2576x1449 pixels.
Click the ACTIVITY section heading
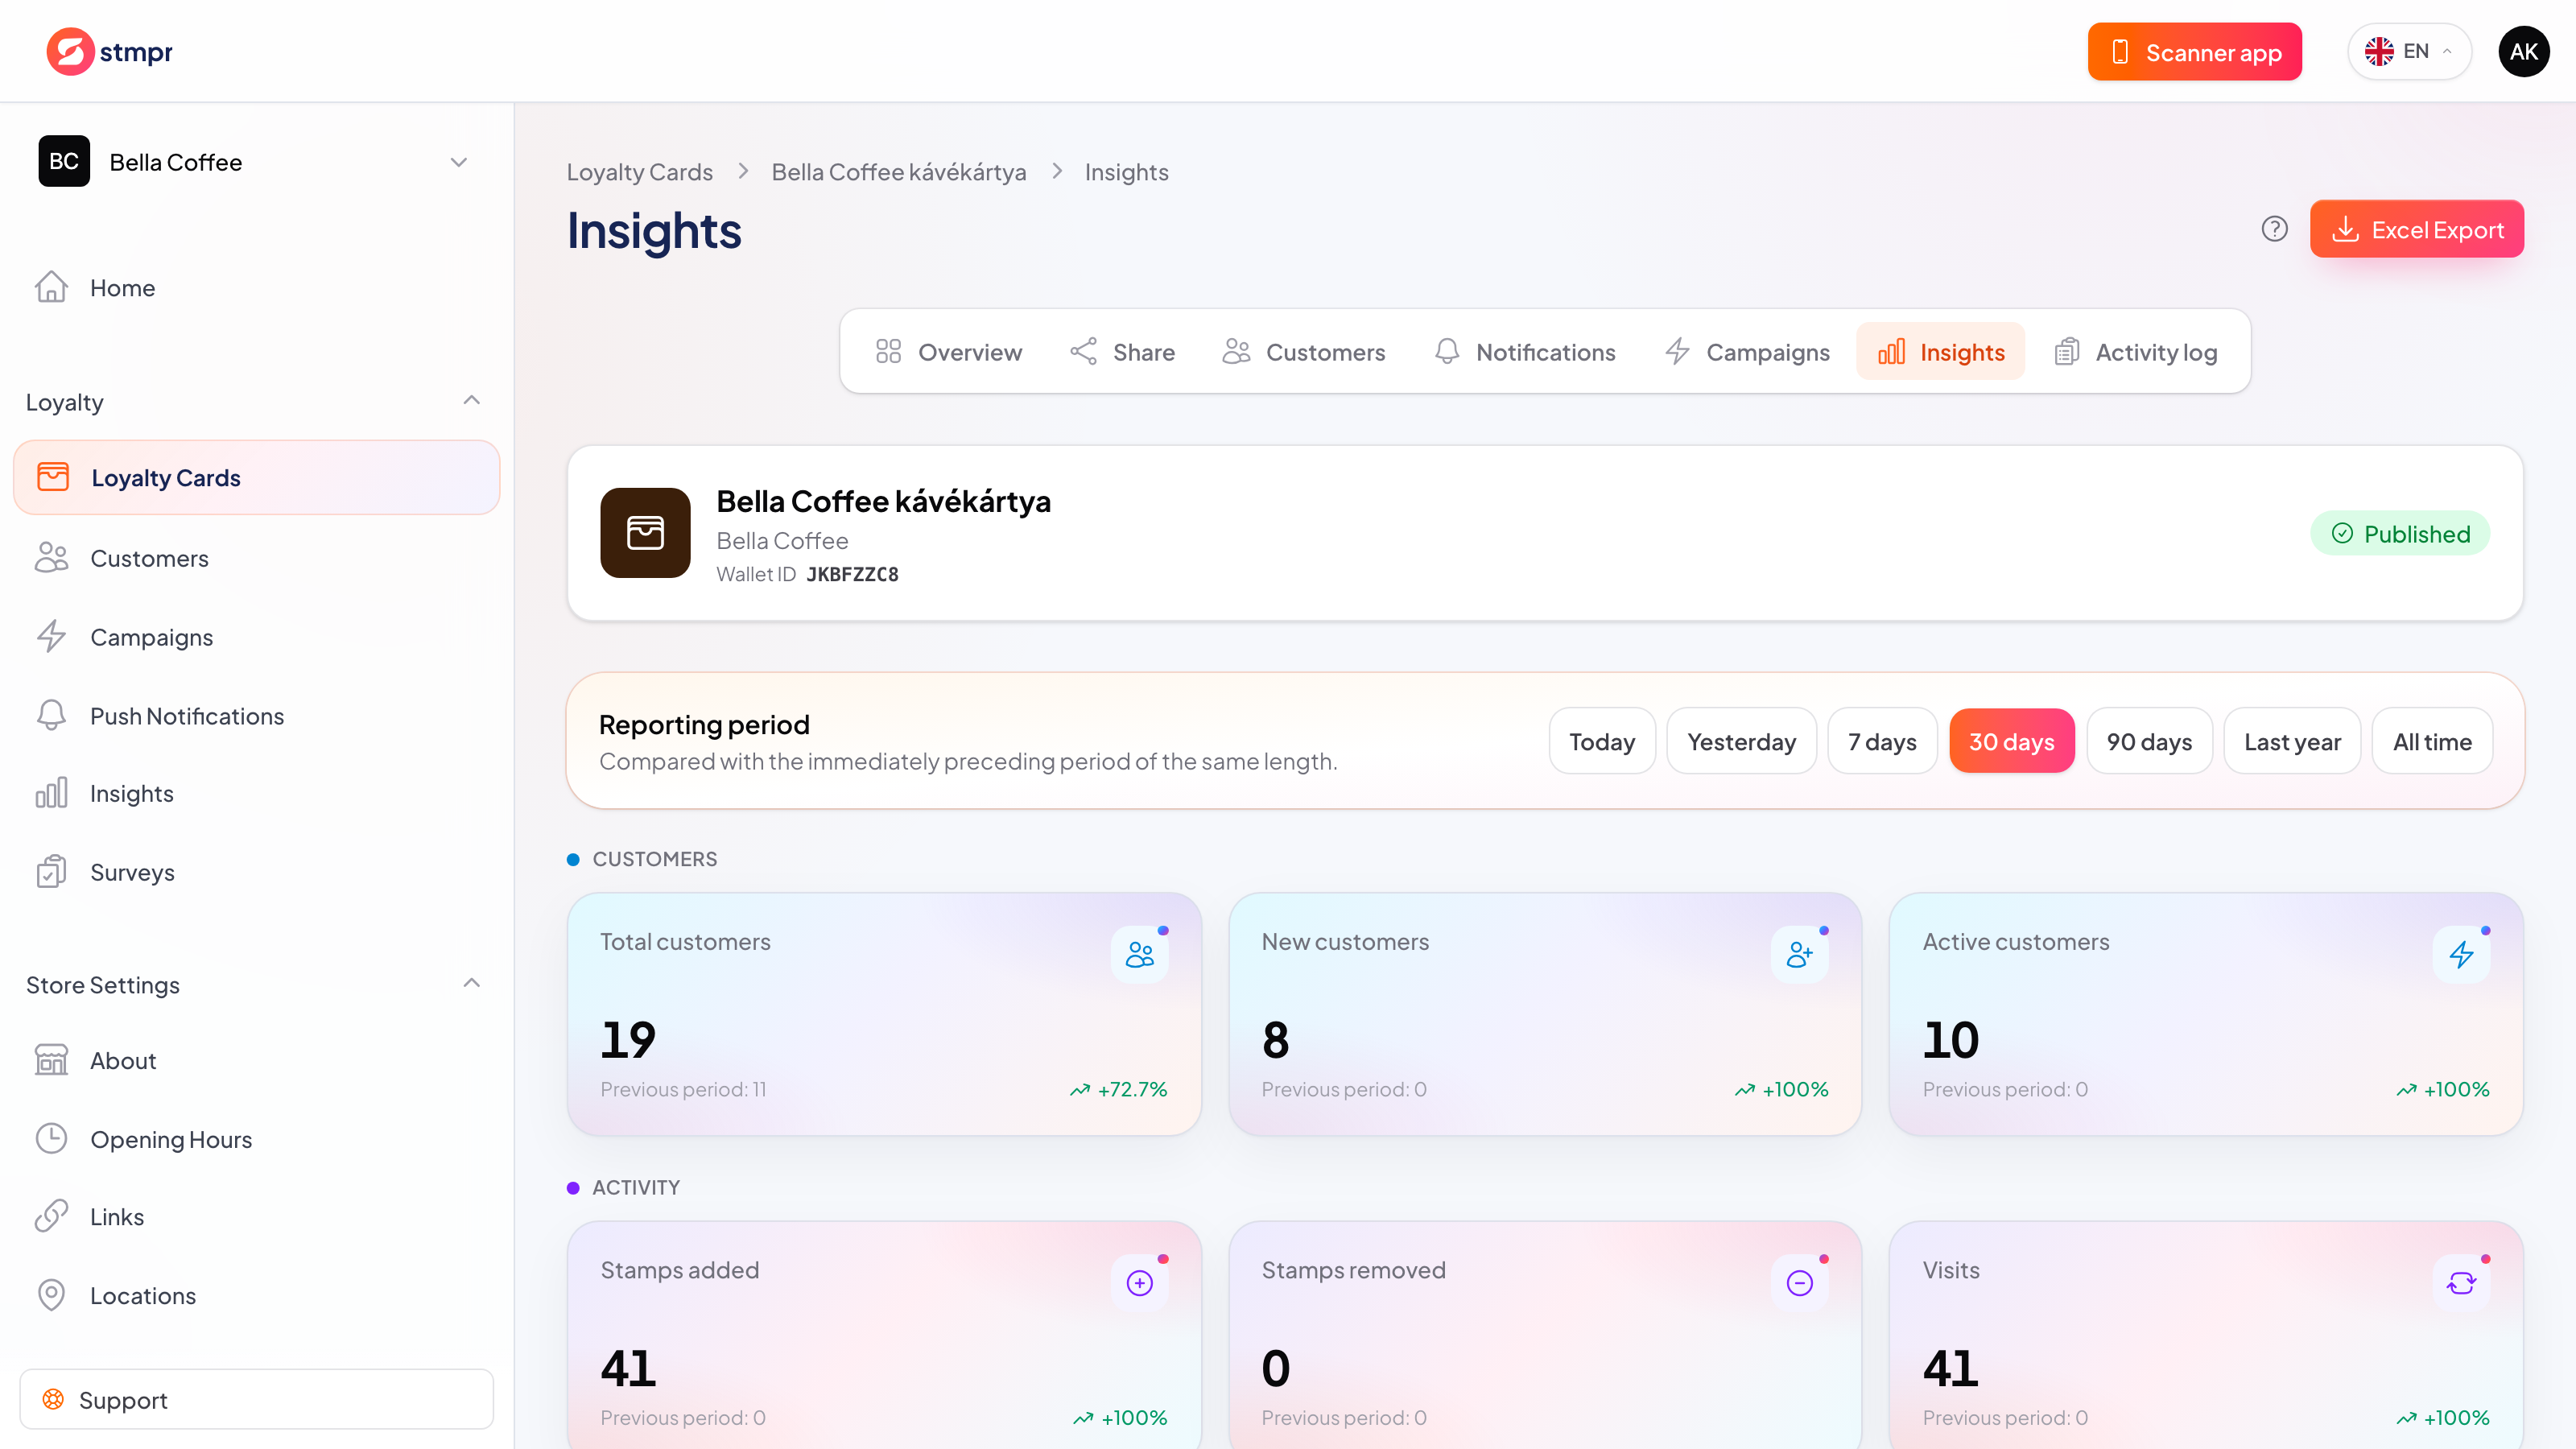[x=636, y=1187]
